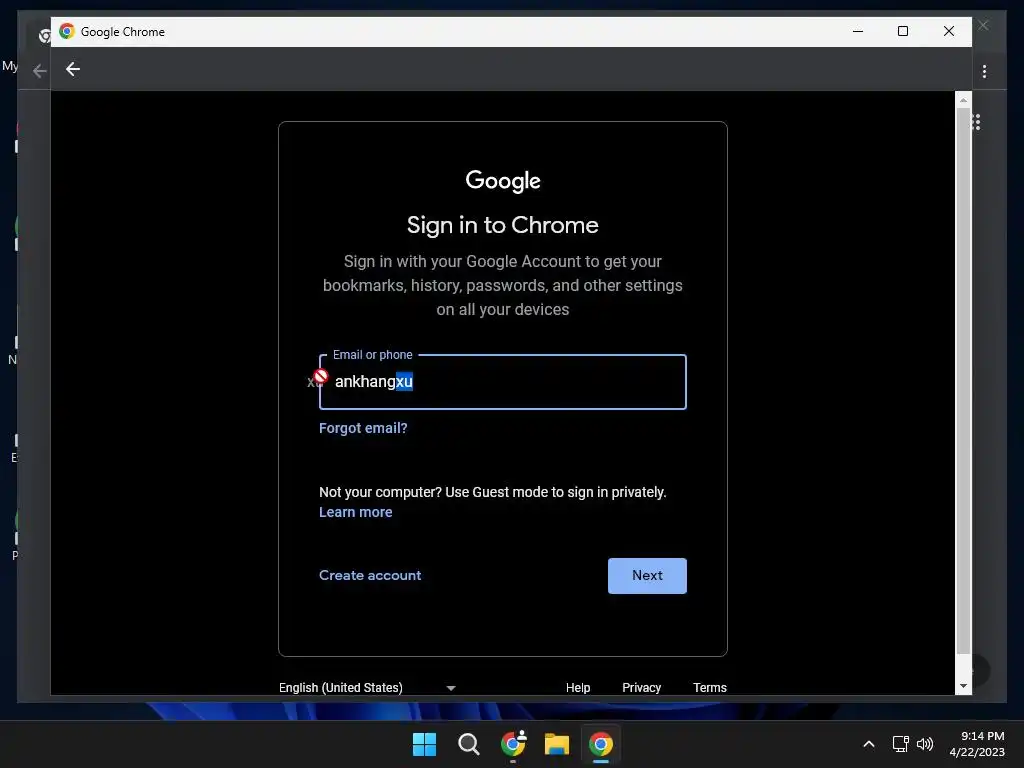Image resolution: width=1024 pixels, height=768 pixels.
Task: Click the Chrome logo in title bar
Action: pos(67,31)
